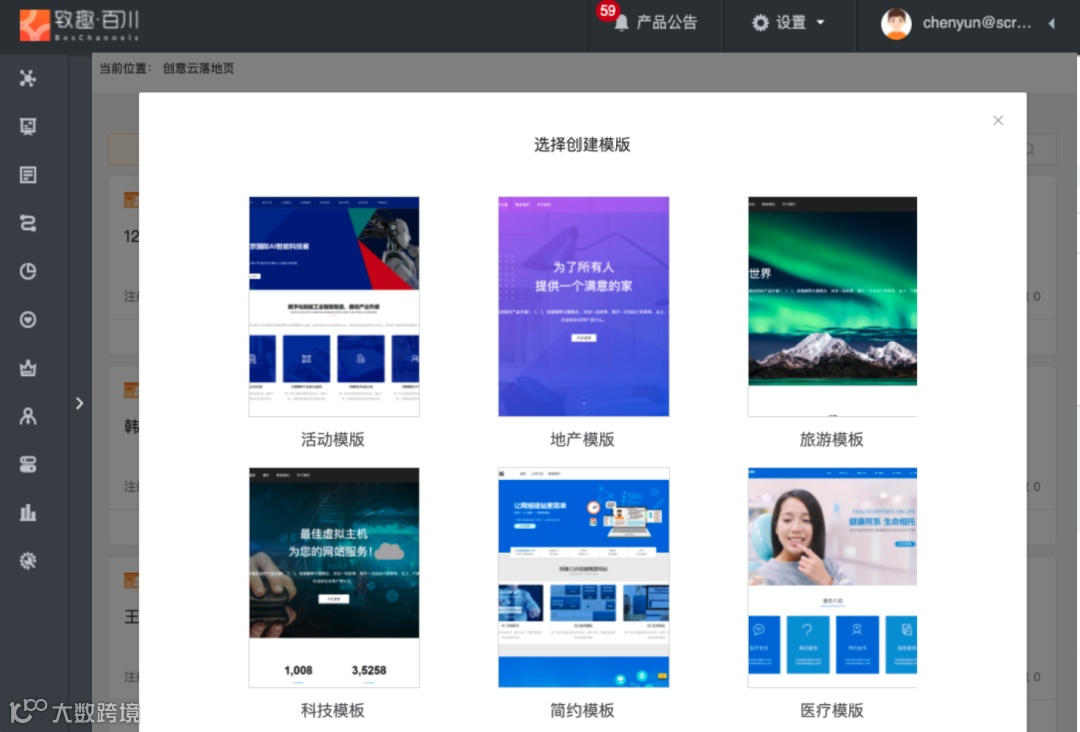1080x732 pixels.
Task: Click the 地产模版 label
Action: tap(582, 439)
